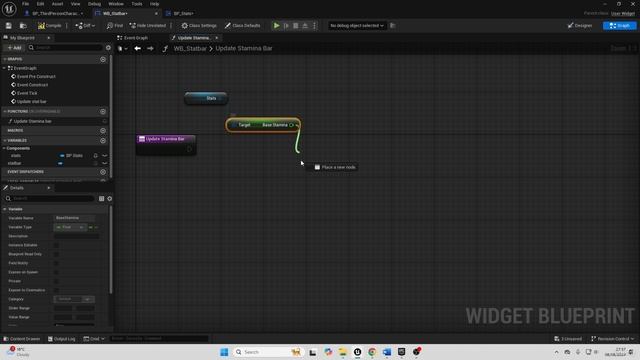Open the Event Graph tab
Screen dimensions: 640x360
pos(133,38)
